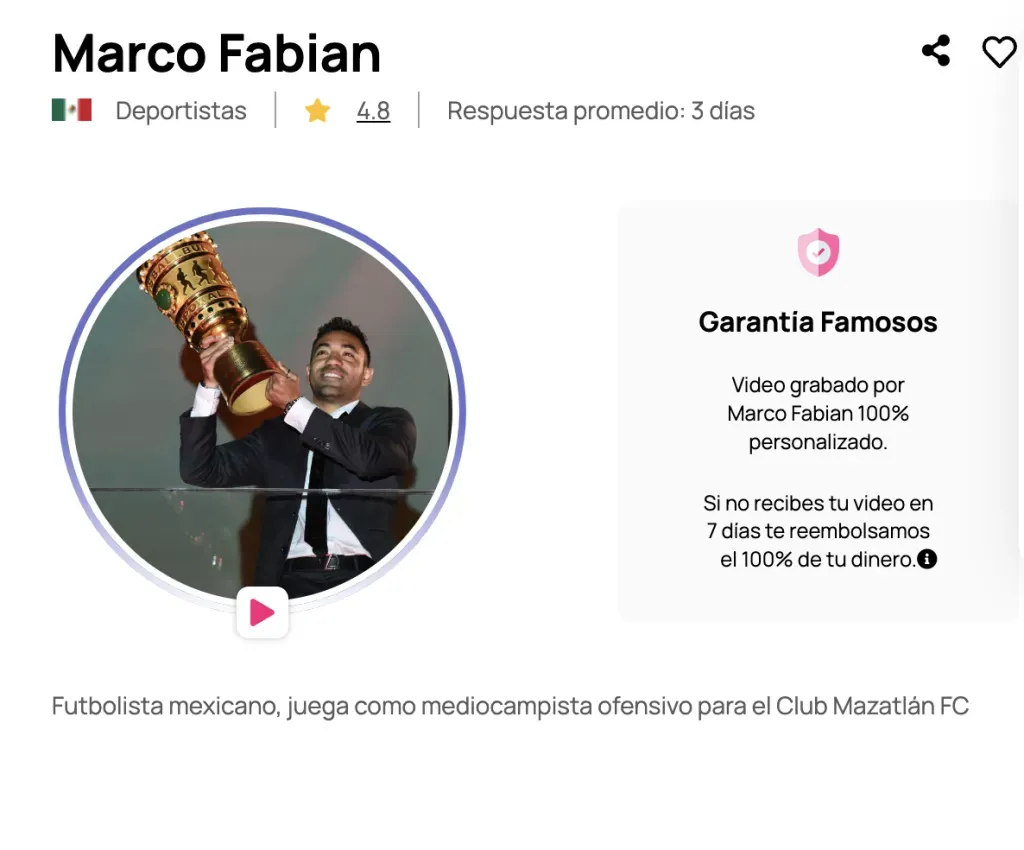The image size is (1024, 850).
Task: Click the Mexico flag icon
Action: click(72, 110)
